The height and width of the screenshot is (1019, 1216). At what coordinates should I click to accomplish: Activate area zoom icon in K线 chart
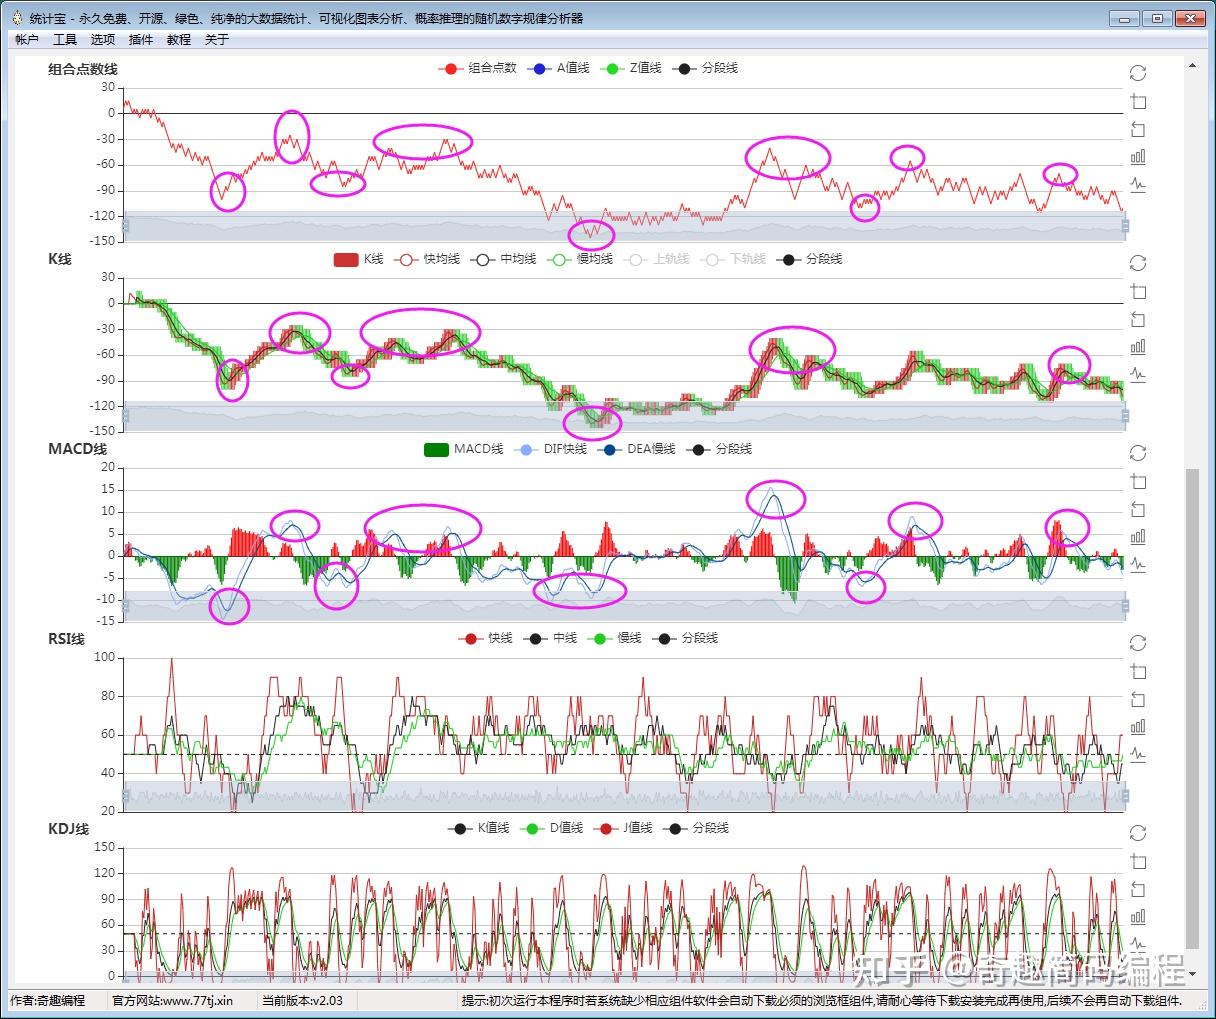tap(1137, 292)
